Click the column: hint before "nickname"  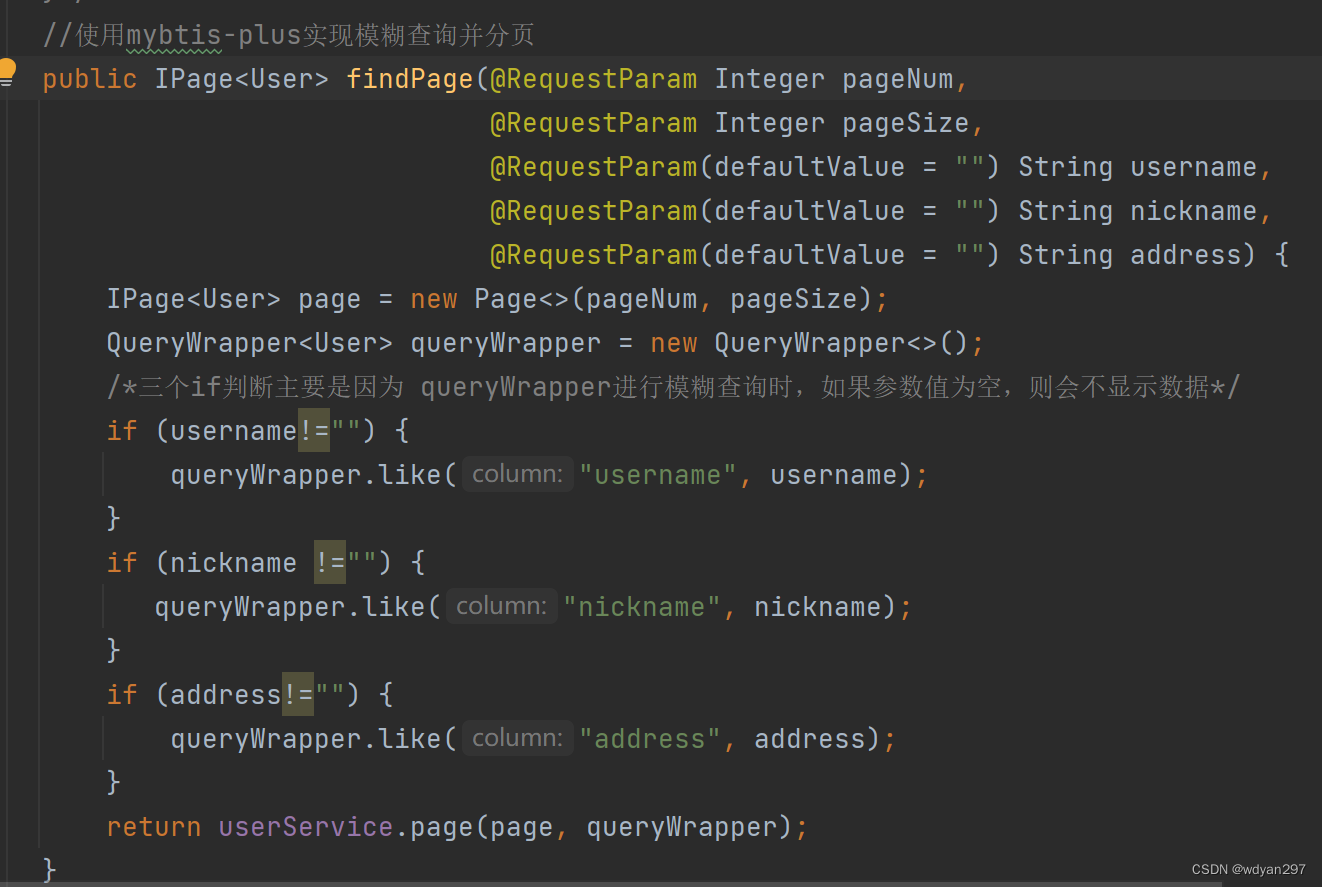point(501,606)
